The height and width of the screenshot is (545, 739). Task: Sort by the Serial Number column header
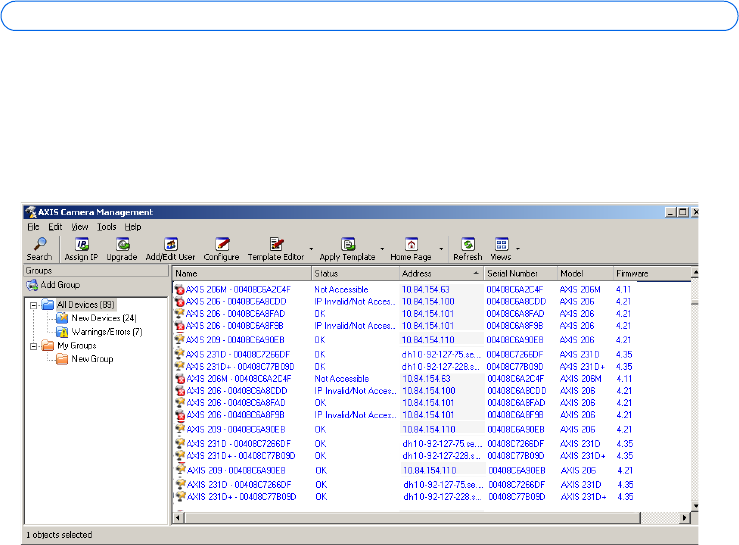pyautogui.click(x=520, y=273)
